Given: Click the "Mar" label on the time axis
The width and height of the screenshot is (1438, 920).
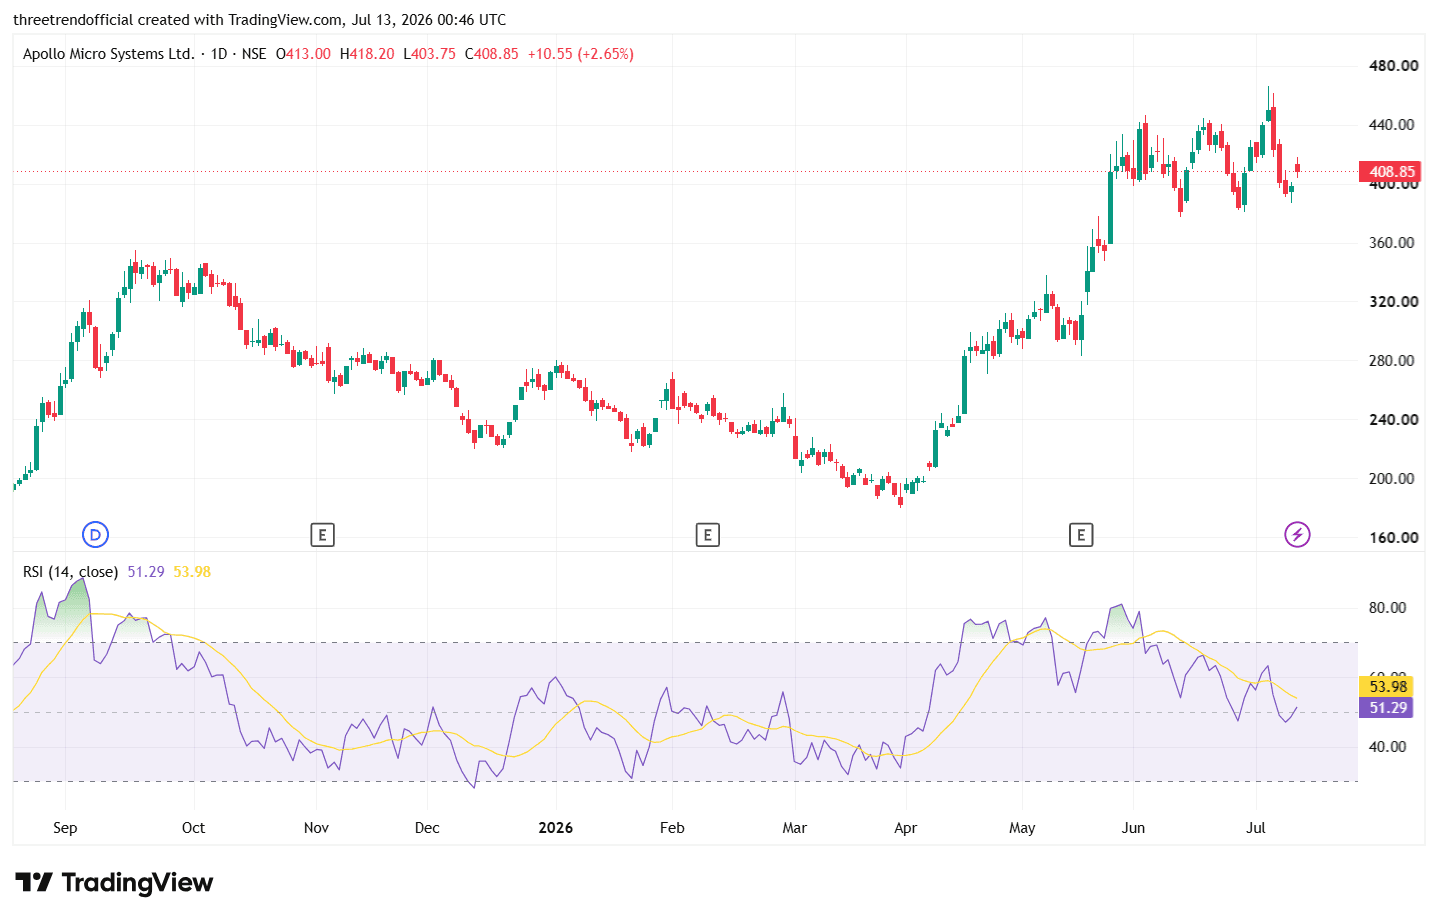Looking at the screenshot, I should point(795,828).
